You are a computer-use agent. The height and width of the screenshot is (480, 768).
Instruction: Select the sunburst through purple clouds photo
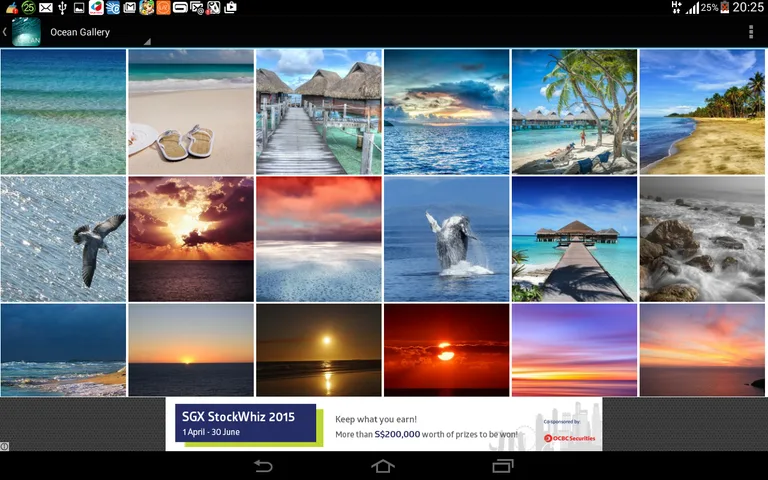click(191, 239)
